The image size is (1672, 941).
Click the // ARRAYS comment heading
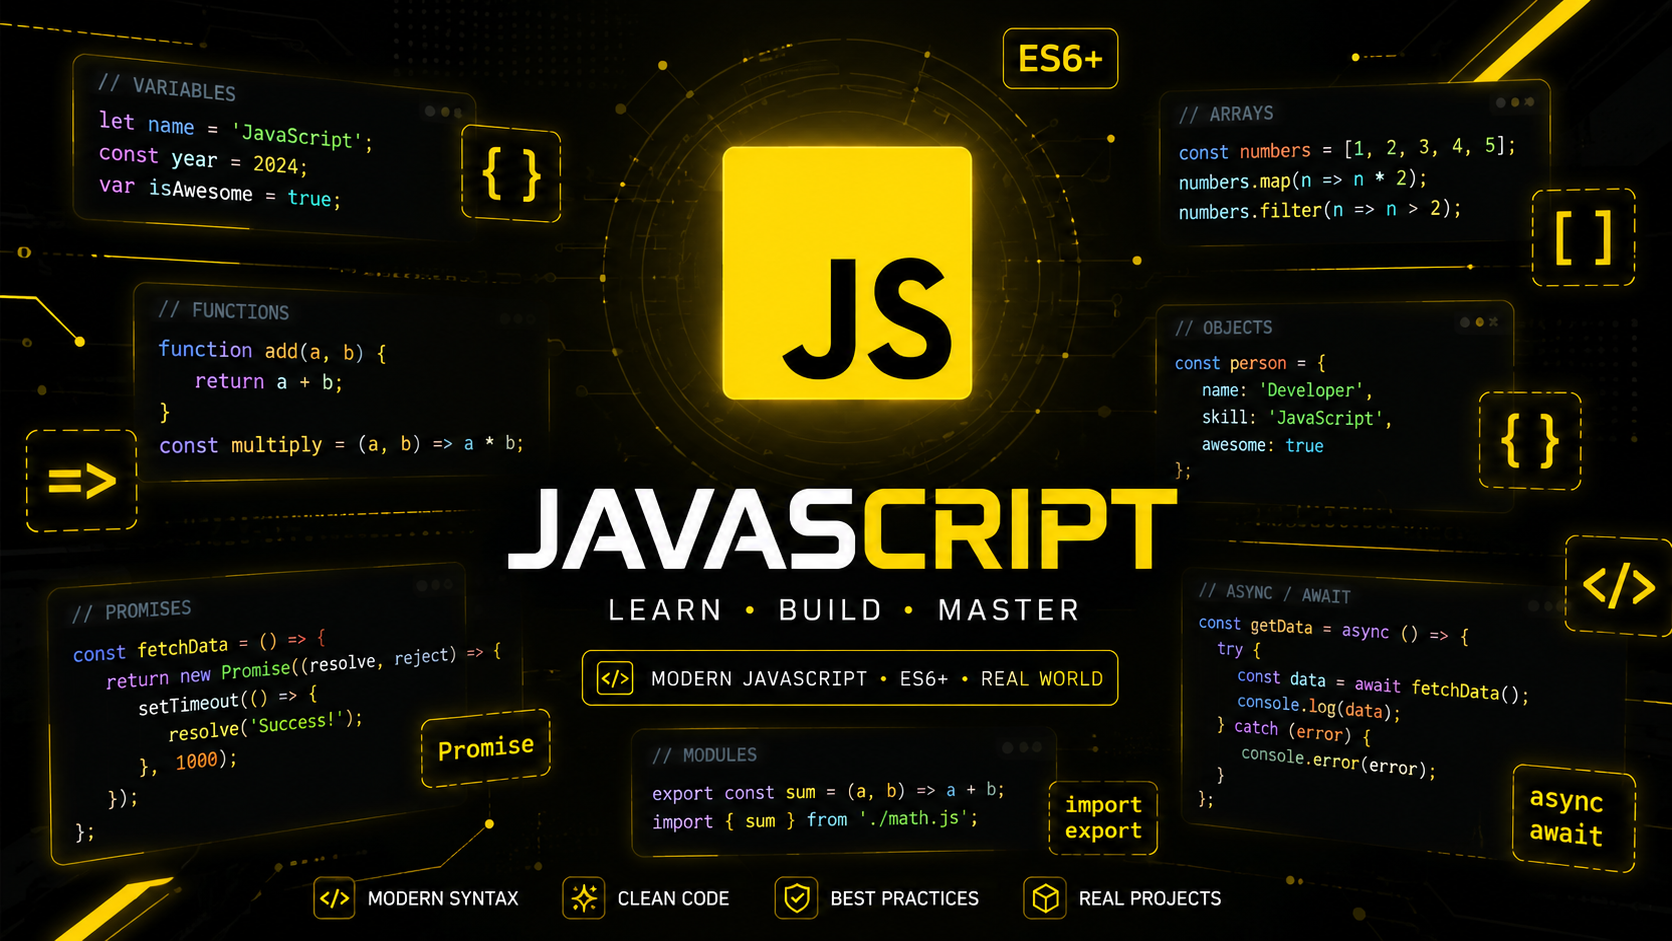click(x=1226, y=114)
